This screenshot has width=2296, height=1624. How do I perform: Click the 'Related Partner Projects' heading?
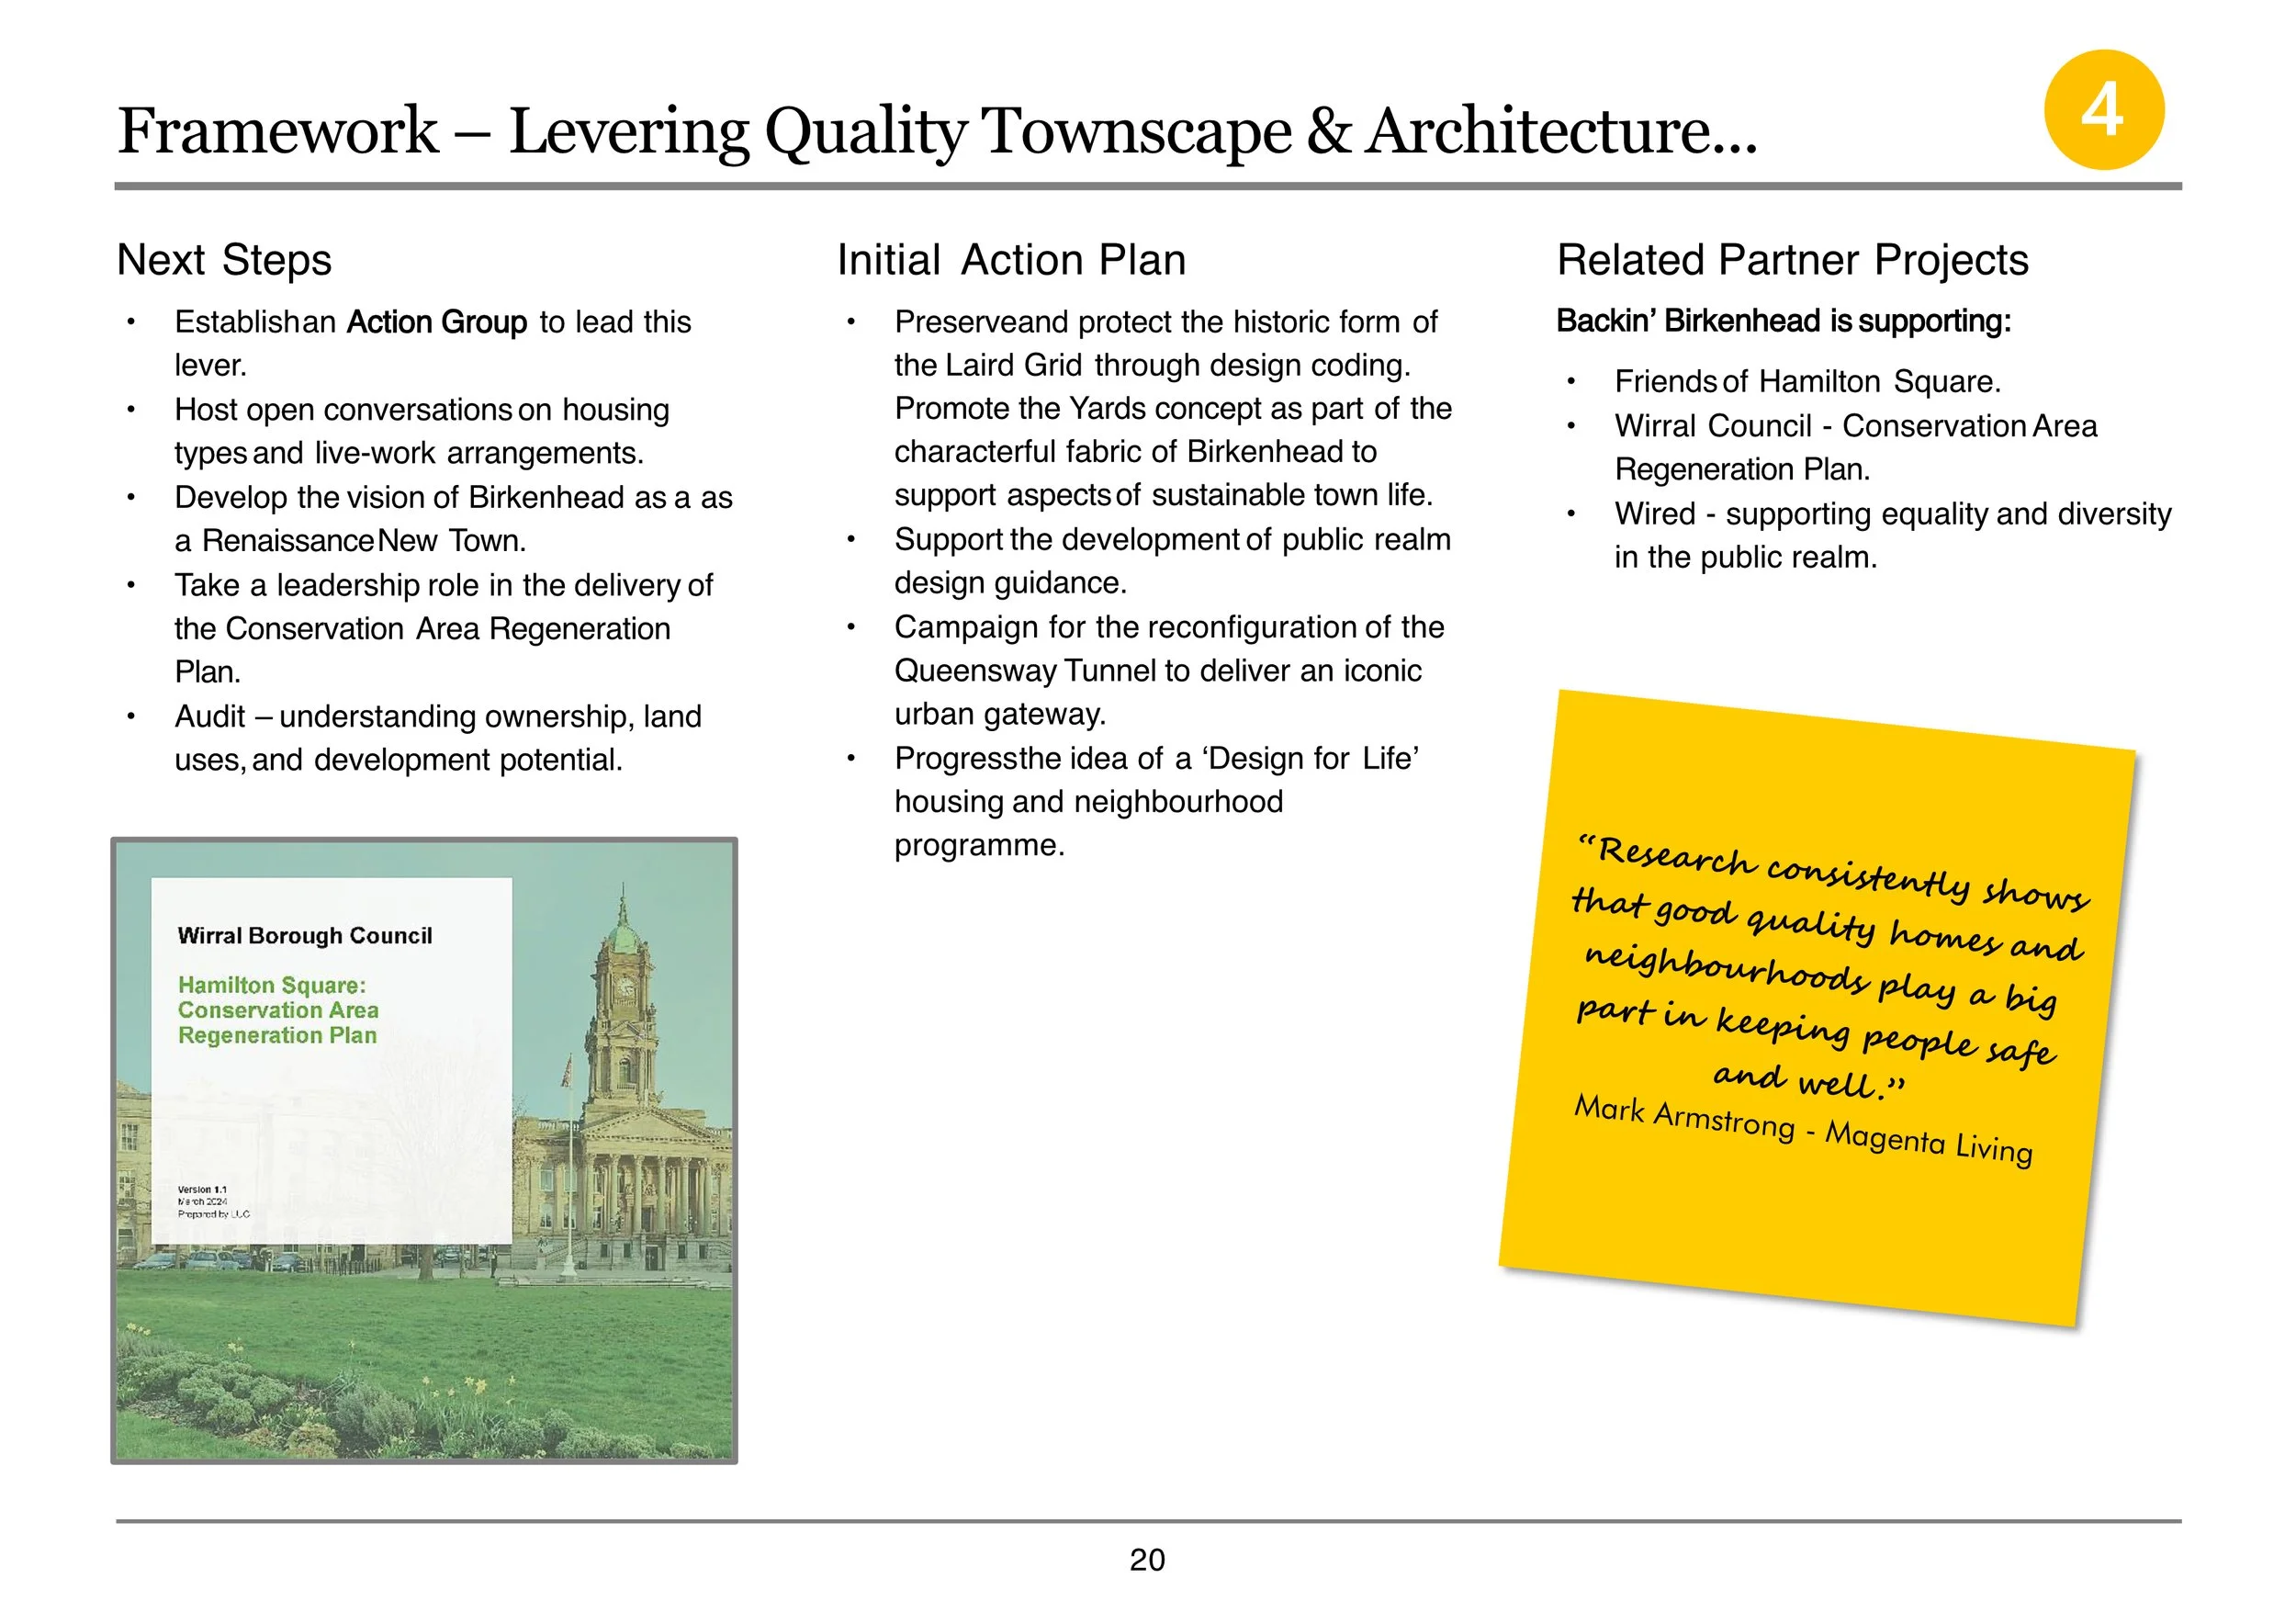(1793, 260)
